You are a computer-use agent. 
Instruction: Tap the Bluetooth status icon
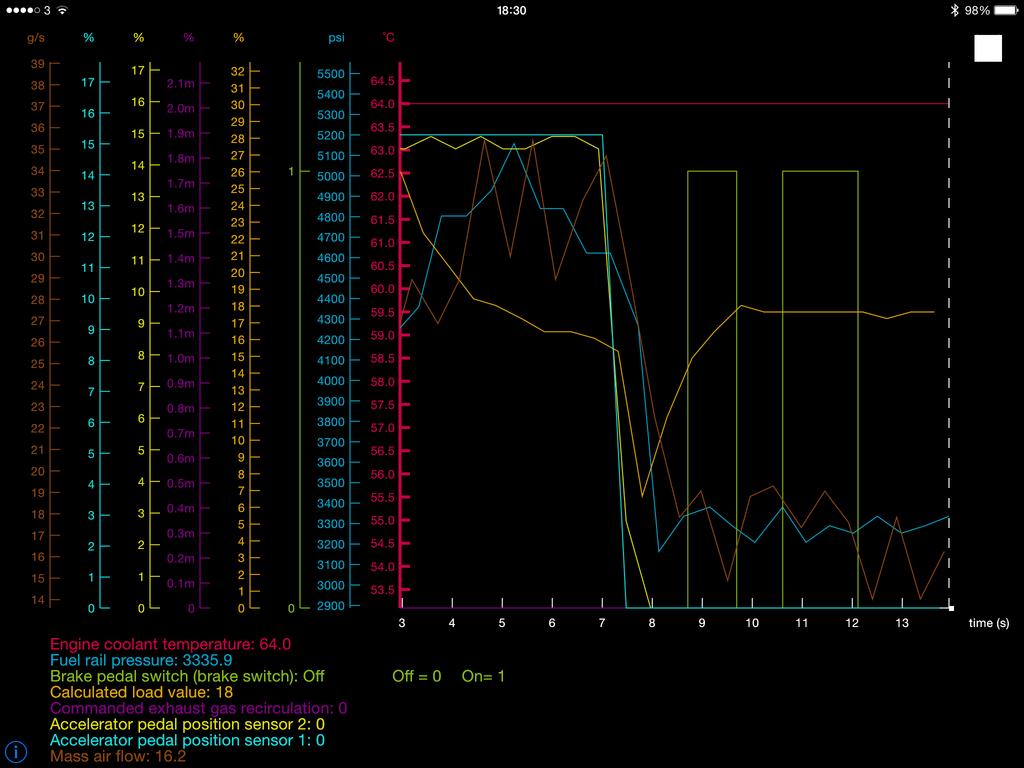954,11
